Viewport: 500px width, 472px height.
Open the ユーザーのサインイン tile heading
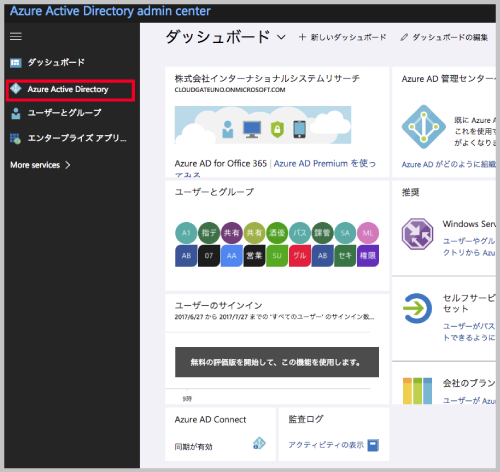[218, 305]
